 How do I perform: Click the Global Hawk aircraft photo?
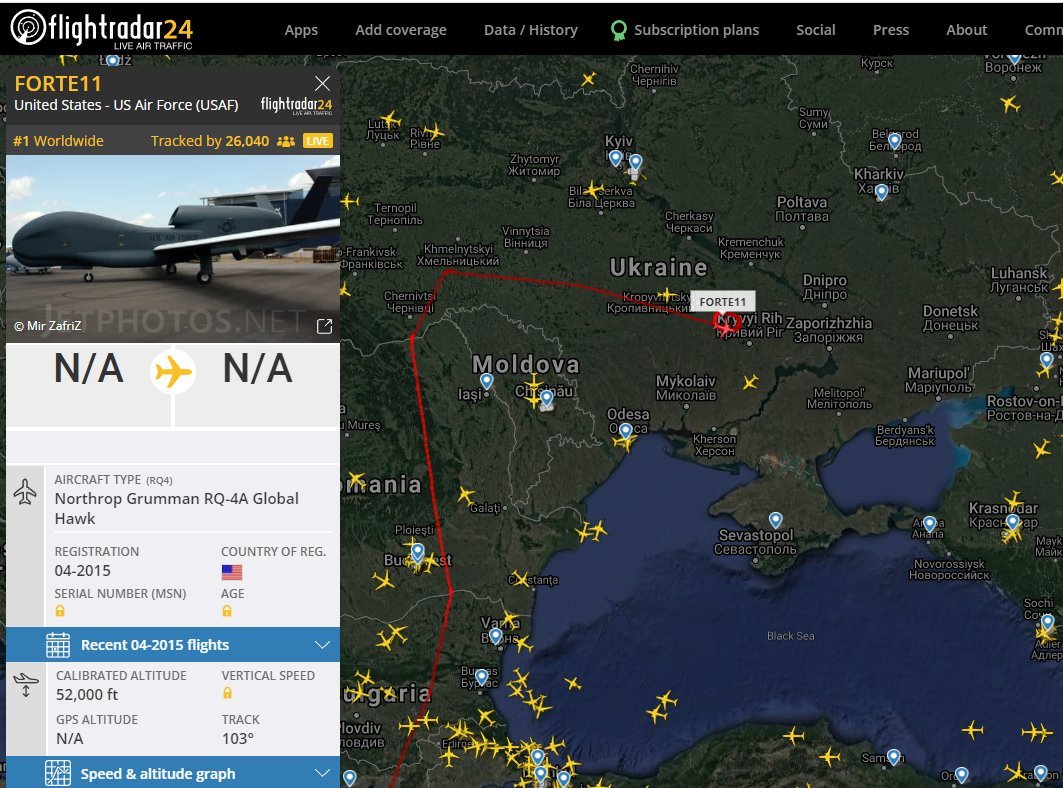pos(173,249)
